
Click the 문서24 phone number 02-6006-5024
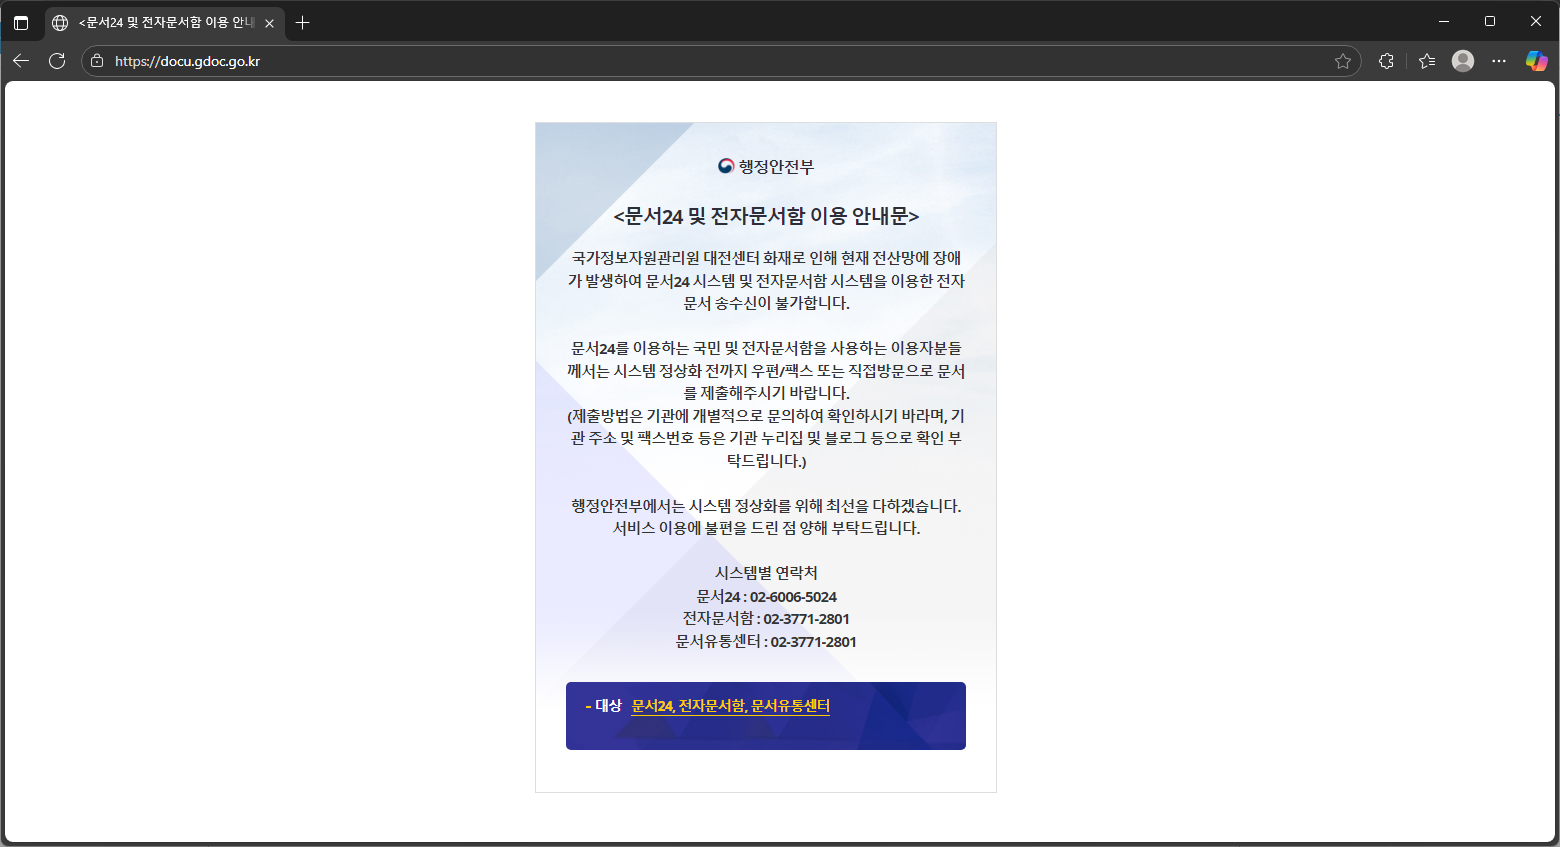793,597
